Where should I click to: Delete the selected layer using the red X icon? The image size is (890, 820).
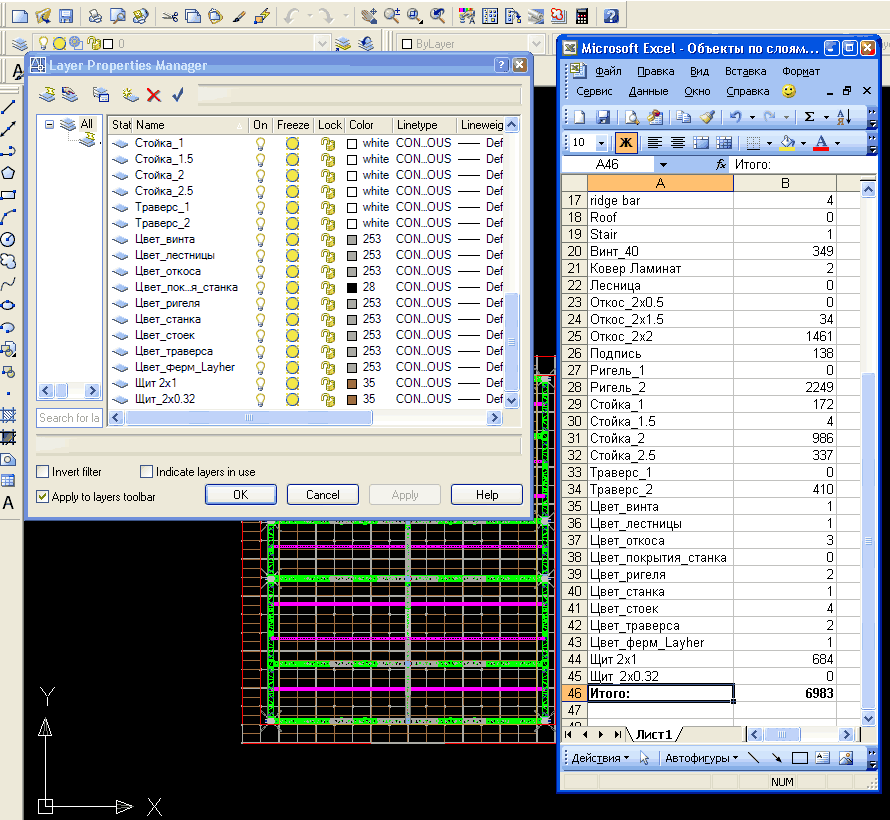[x=153, y=94]
